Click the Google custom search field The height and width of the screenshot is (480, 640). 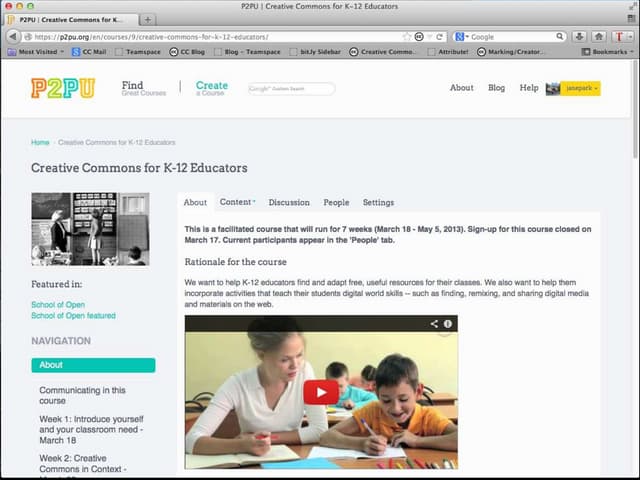[291, 89]
